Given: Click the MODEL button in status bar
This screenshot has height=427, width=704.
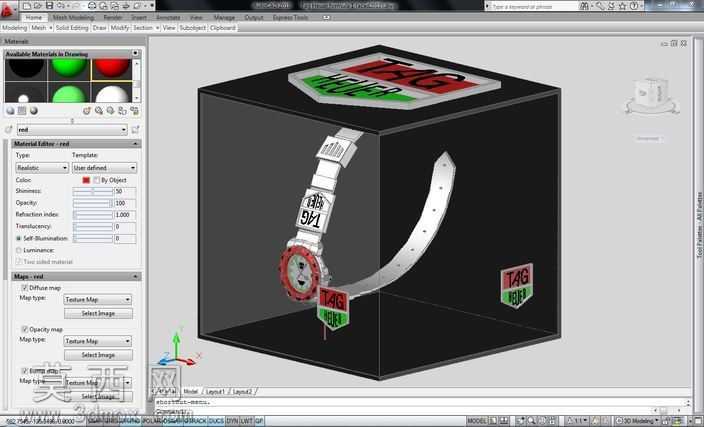Looking at the screenshot, I should [477, 421].
